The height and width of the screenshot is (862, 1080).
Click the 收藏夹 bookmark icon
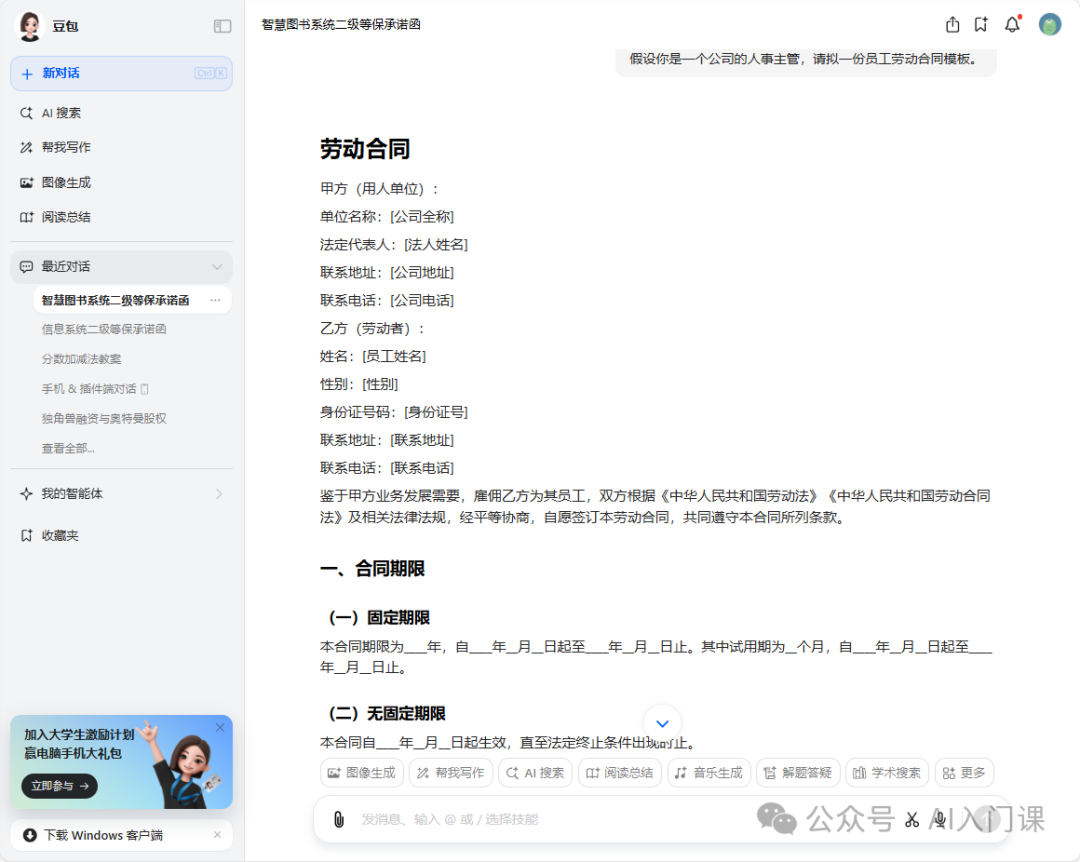tap(26, 535)
